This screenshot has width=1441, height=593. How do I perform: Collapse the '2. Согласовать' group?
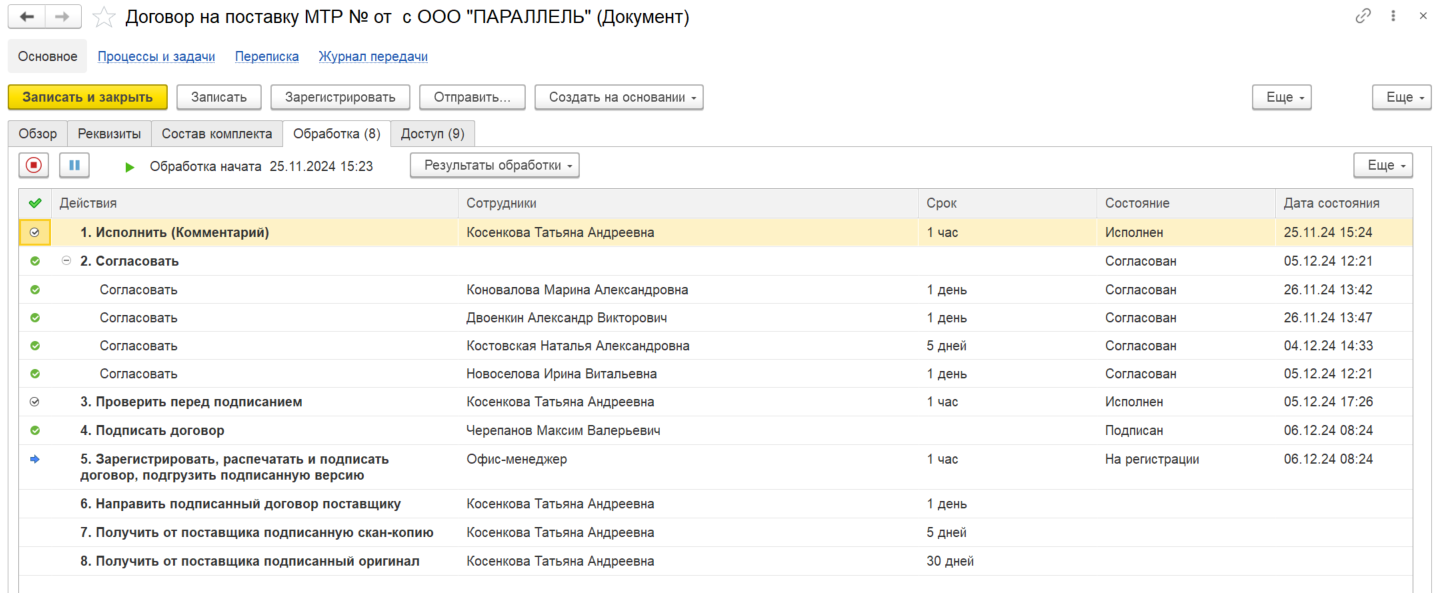point(67,261)
